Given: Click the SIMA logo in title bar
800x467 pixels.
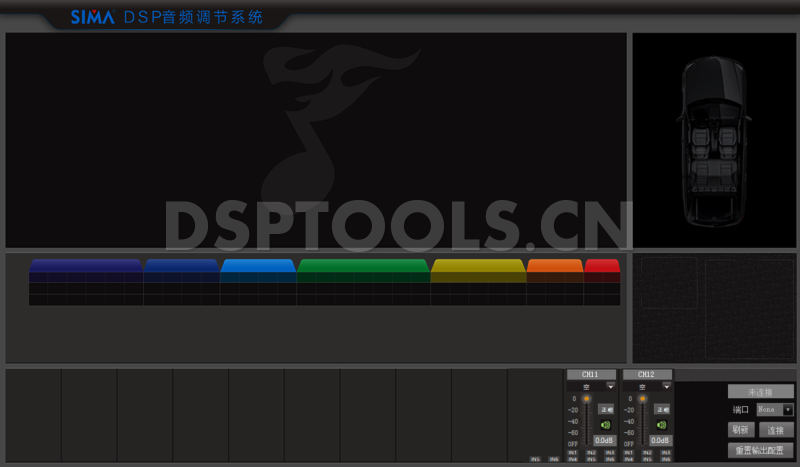Looking at the screenshot, I should (93, 17).
